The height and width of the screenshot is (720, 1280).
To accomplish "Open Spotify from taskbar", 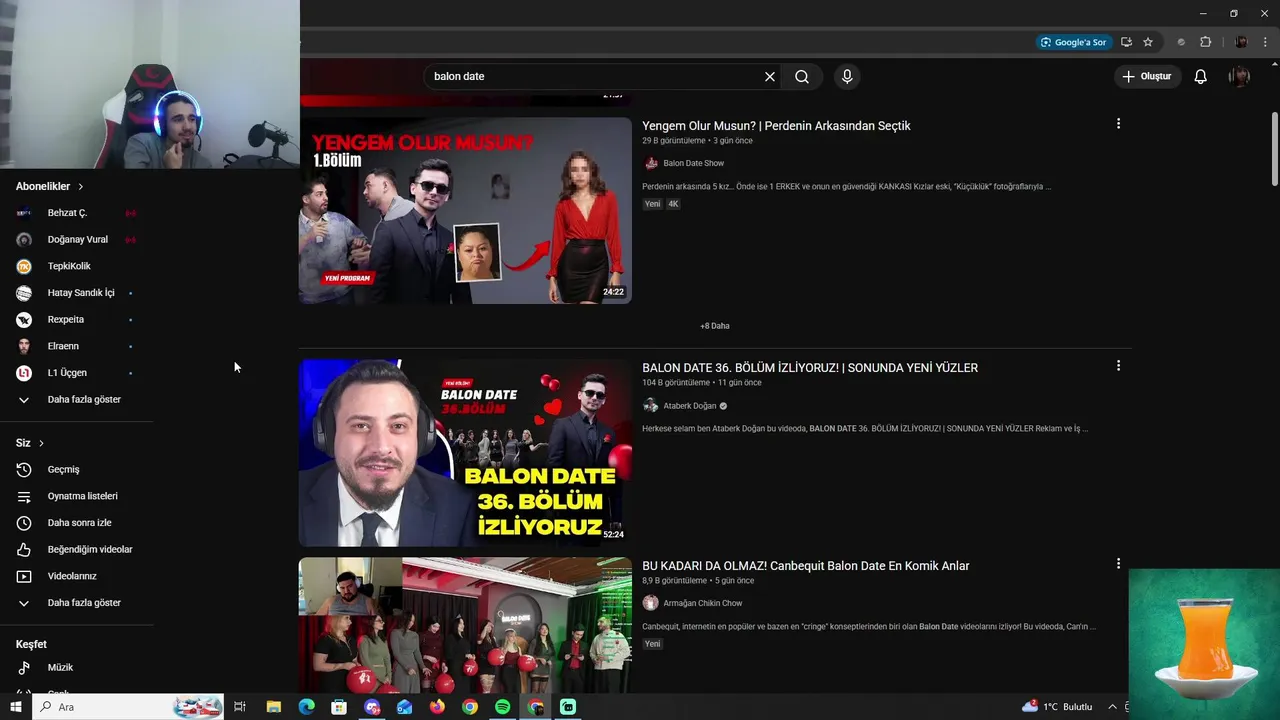I will pyautogui.click(x=503, y=707).
